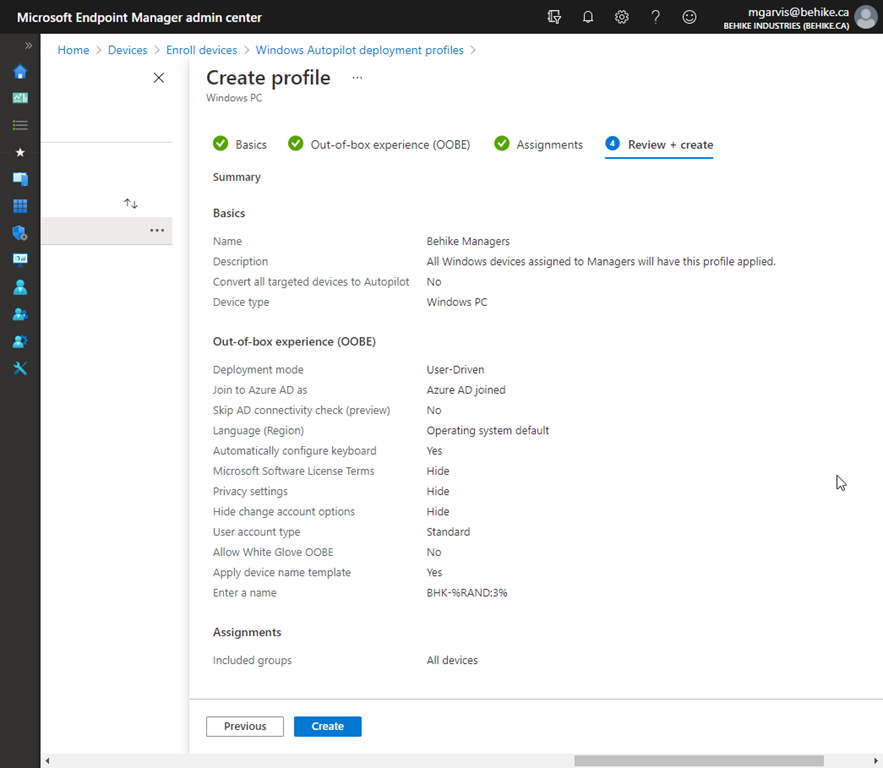
Task: Select the Users icon in sidebar
Action: point(19,287)
